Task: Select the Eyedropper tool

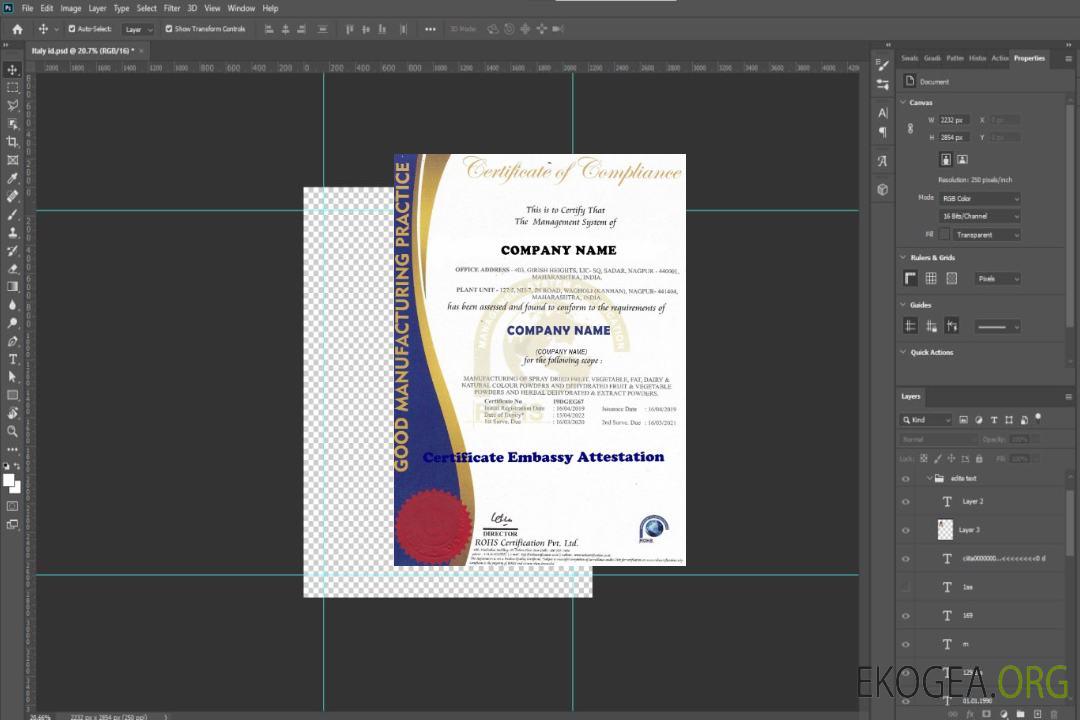Action: 12,178
